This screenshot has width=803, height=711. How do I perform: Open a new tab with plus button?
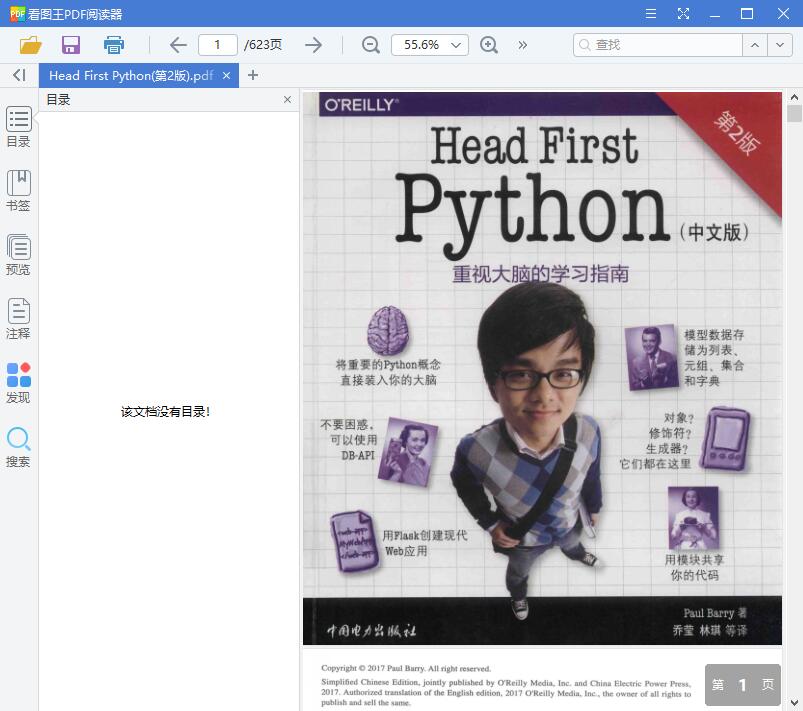[252, 75]
